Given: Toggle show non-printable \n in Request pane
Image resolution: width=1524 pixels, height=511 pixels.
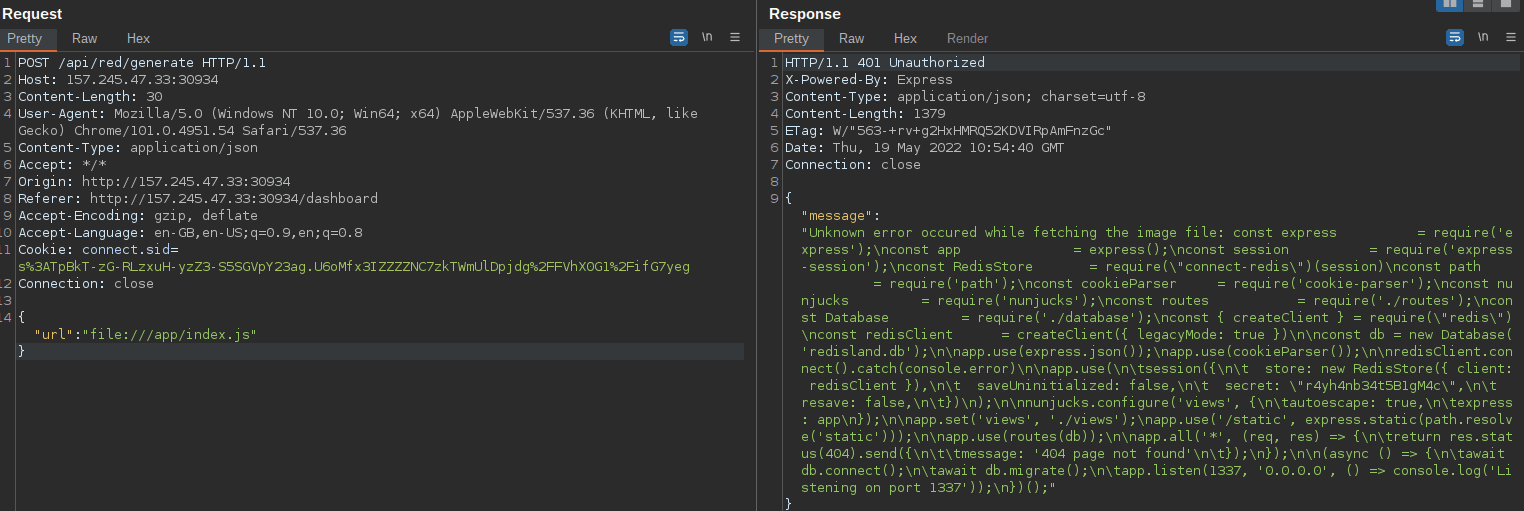Looking at the screenshot, I should pyautogui.click(x=707, y=37).
